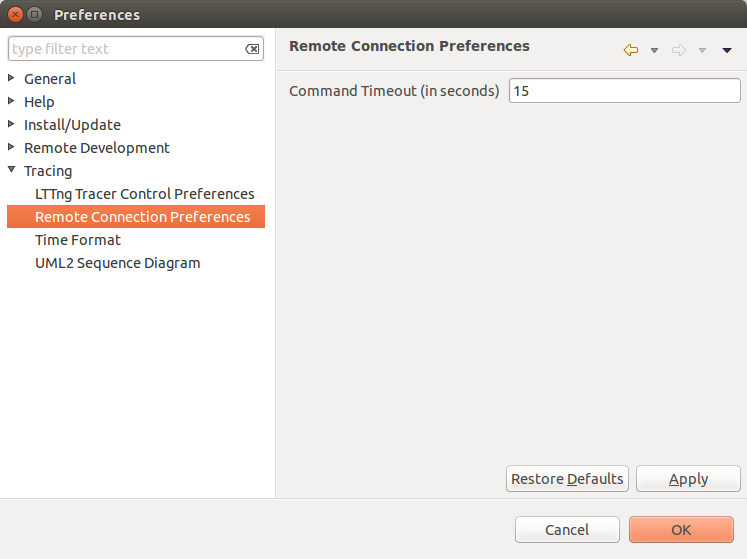
Task: Select LTTng Tracer Control Preferences
Action: 144,194
